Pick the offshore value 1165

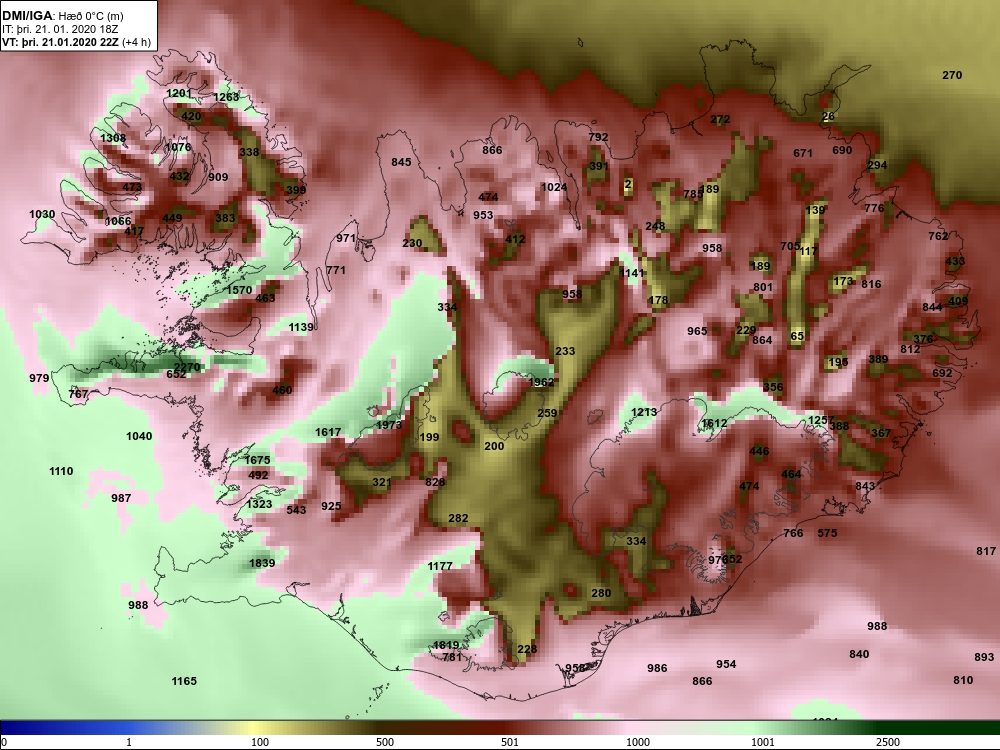click(x=184, y=681)
